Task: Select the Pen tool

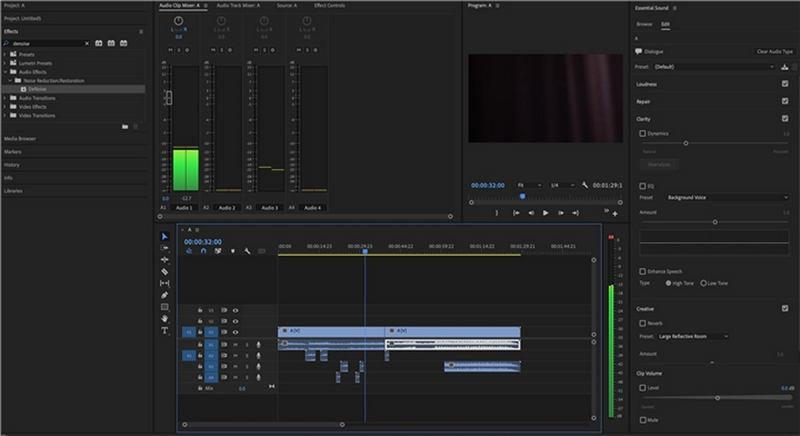Action: [165, 295]
